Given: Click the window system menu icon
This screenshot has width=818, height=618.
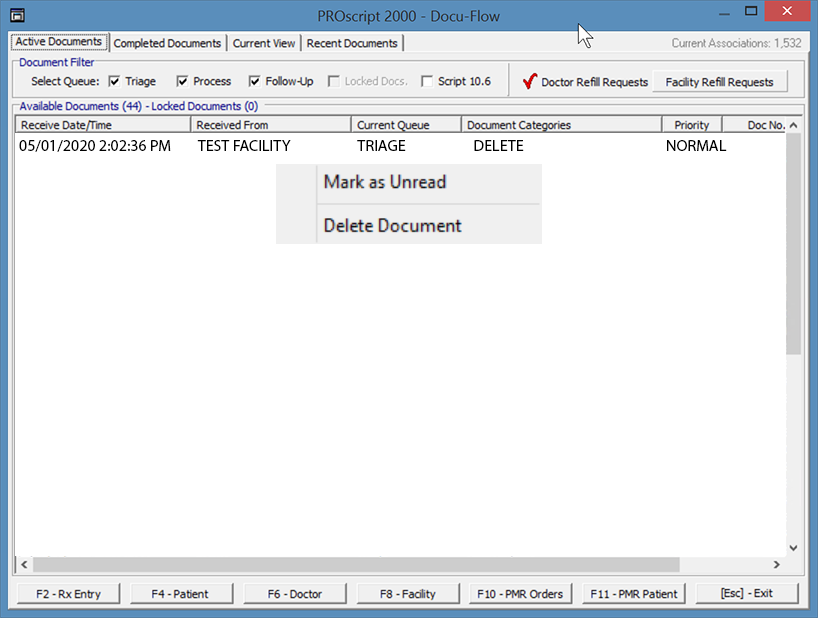Looking at the screenshot, I should coord(17,15).
